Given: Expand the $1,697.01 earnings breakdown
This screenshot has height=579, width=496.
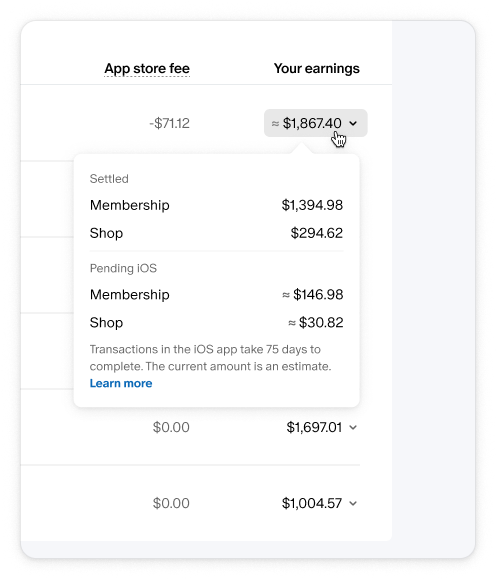Looking at the screenshot, I should (321, 427).
